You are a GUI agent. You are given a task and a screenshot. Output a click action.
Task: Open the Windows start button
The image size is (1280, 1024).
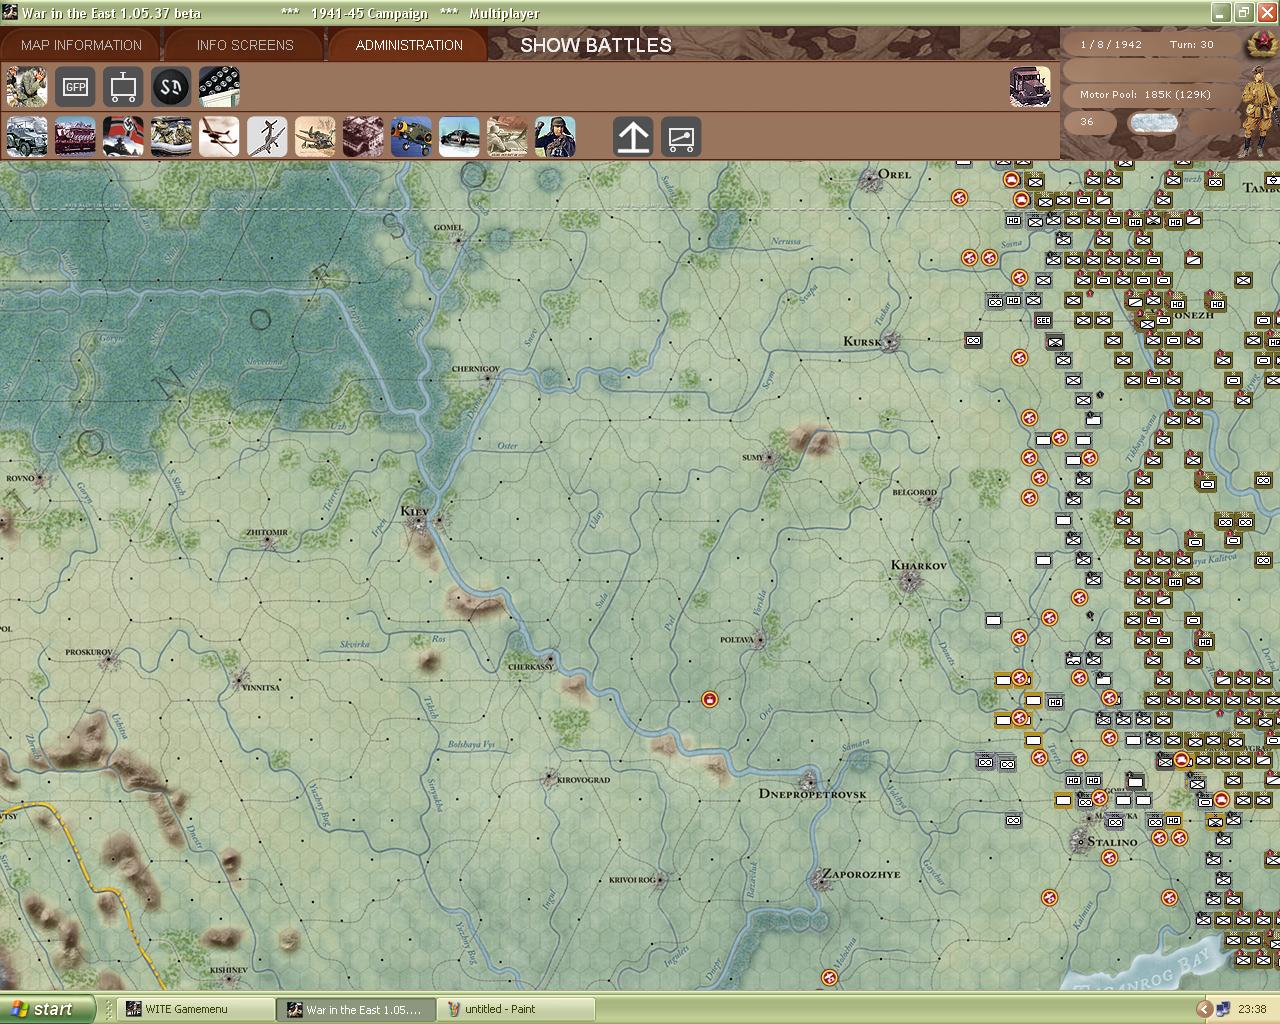(48, 1009)
